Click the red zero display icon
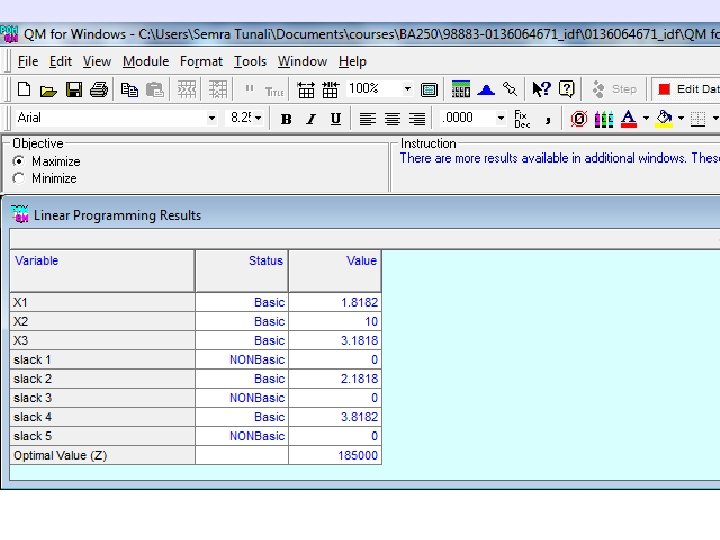Viewport: 720px width, 540px height. click(579, 119)
